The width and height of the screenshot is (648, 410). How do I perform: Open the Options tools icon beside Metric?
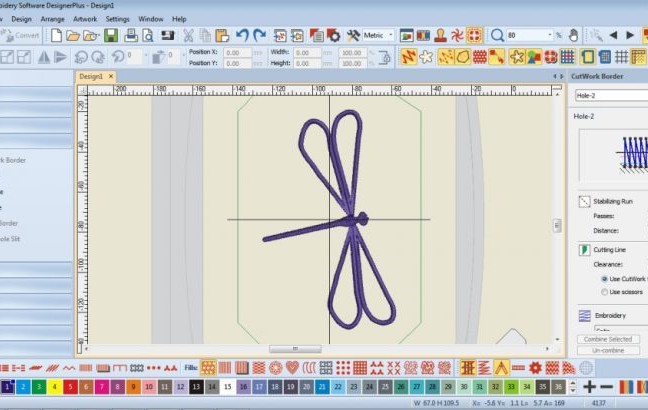point(353,36)
